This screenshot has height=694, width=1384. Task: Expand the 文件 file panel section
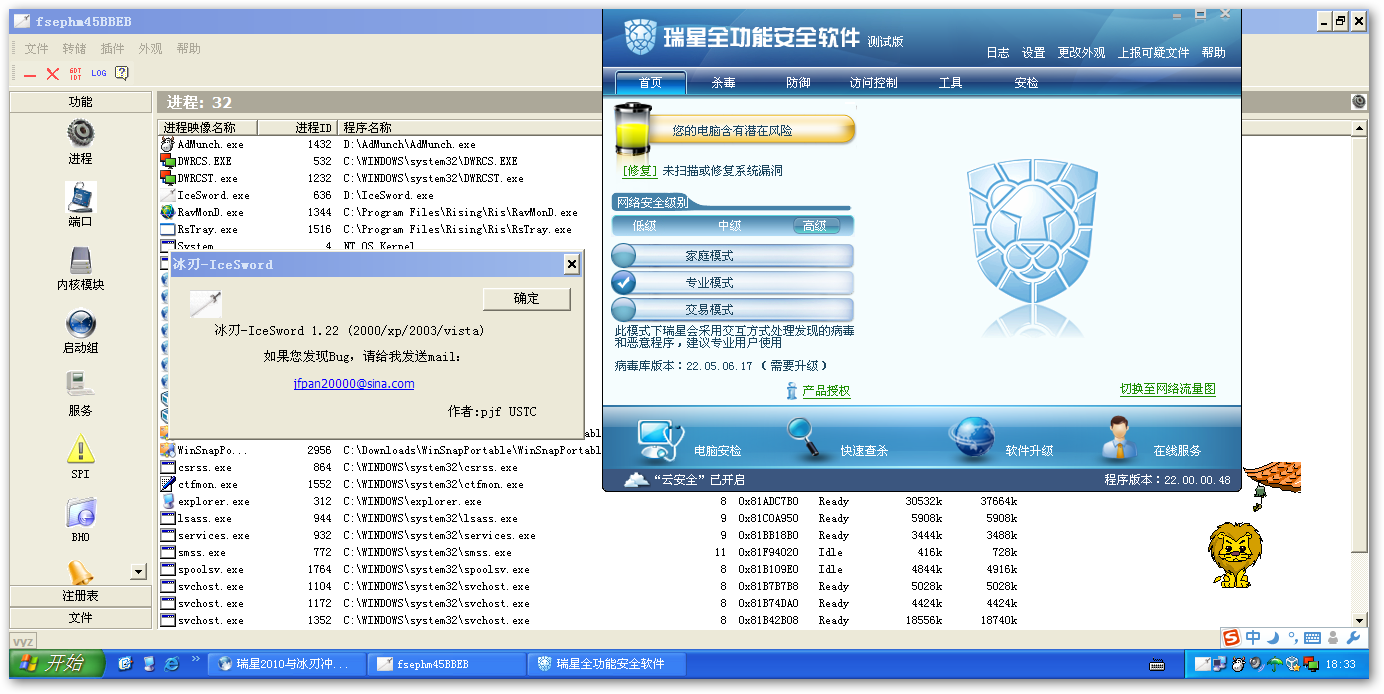pyautogui.click(x=80, y=618)
